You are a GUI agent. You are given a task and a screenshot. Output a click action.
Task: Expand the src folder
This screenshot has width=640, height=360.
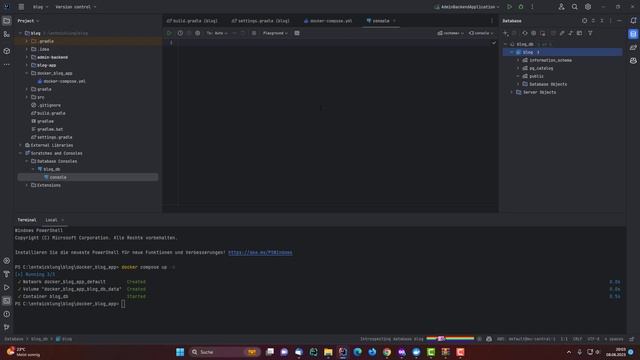[27, 97]
